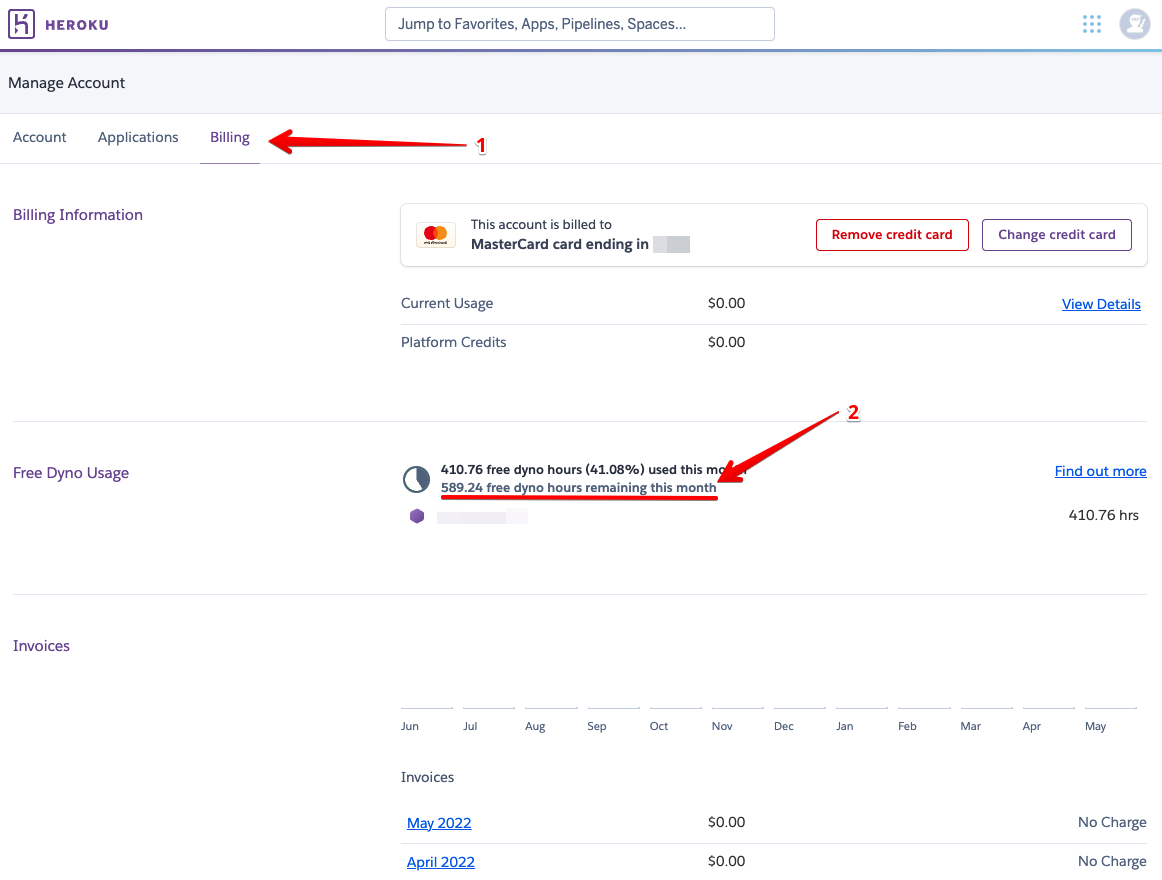Click the Sep month on invoice chart
This screenshot has height=880, width=1162.
coord(597,727)
